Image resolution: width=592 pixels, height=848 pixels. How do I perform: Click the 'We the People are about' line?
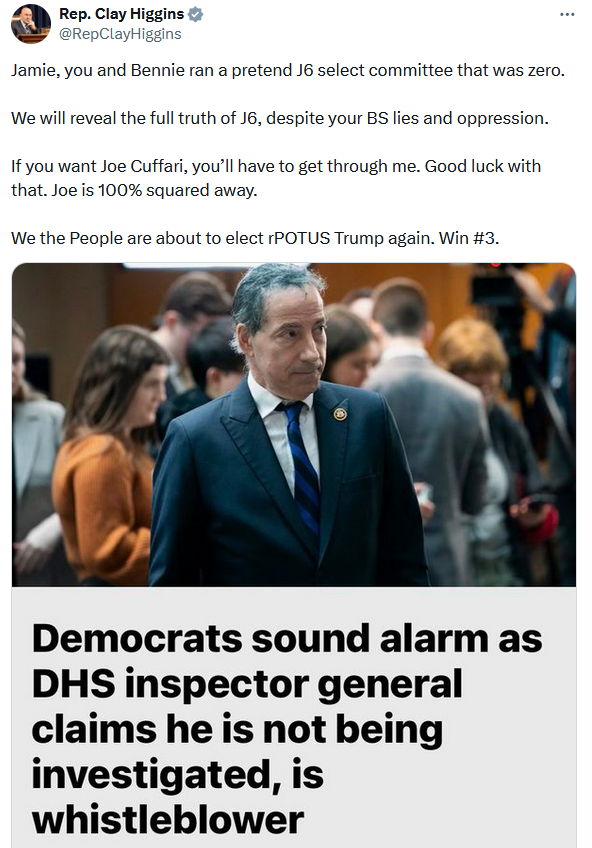[255, 238]
